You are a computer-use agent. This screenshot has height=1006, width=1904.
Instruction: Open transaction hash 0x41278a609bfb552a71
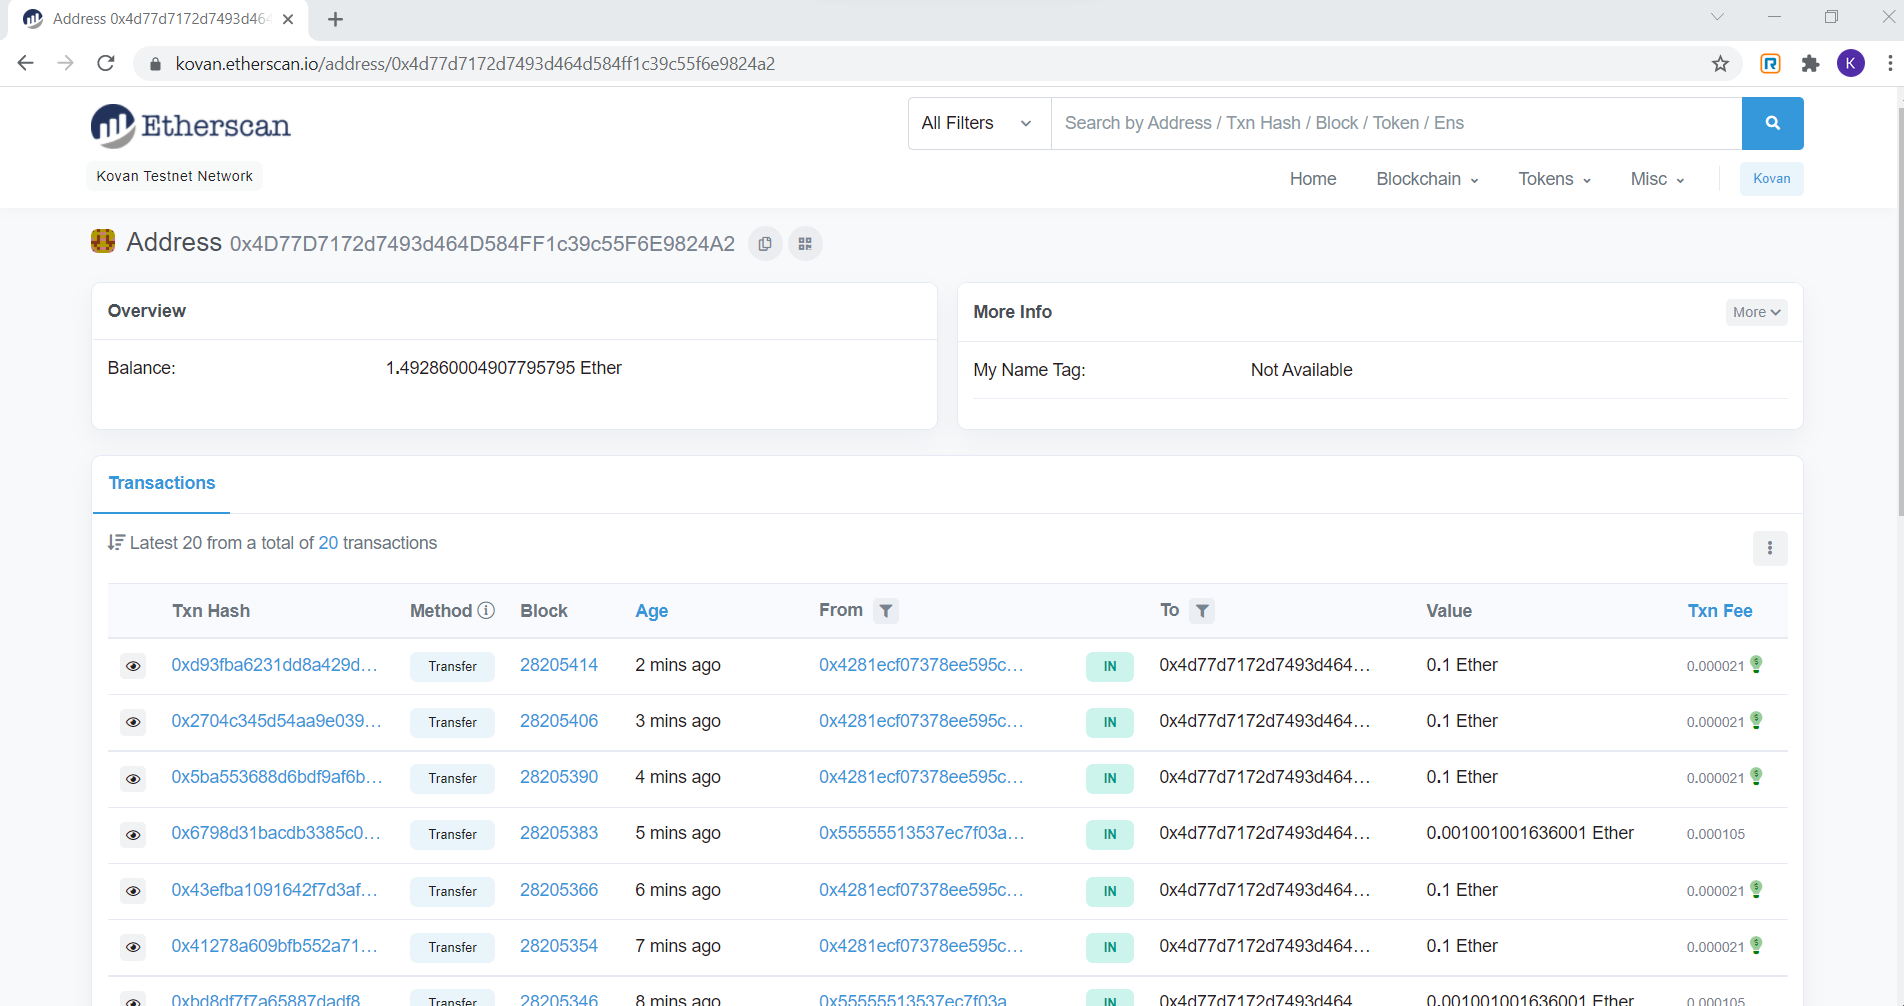point(274,946)
